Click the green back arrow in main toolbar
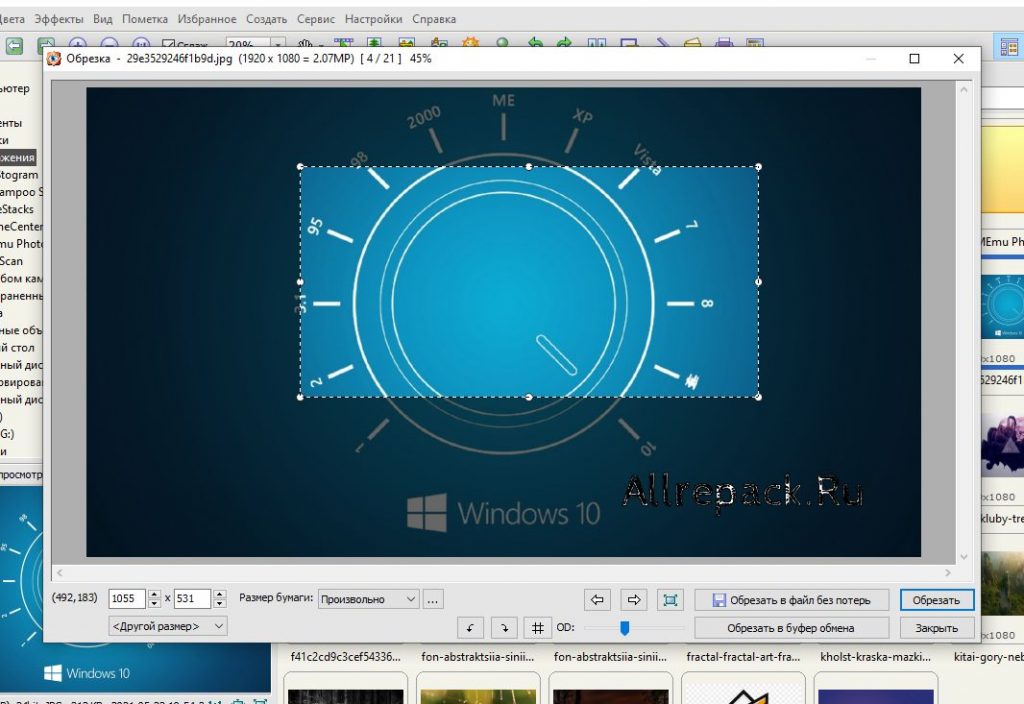This screenshot has height=704, width=1024. 14,46
